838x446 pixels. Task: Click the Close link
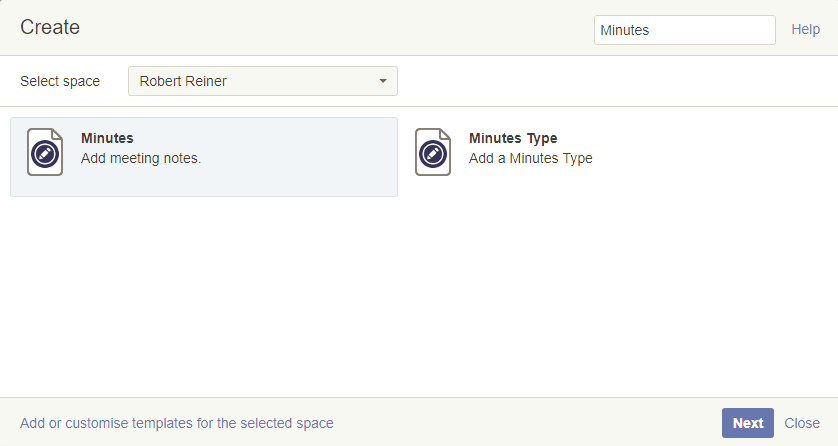pyautogui.click(x=802, y=423)
